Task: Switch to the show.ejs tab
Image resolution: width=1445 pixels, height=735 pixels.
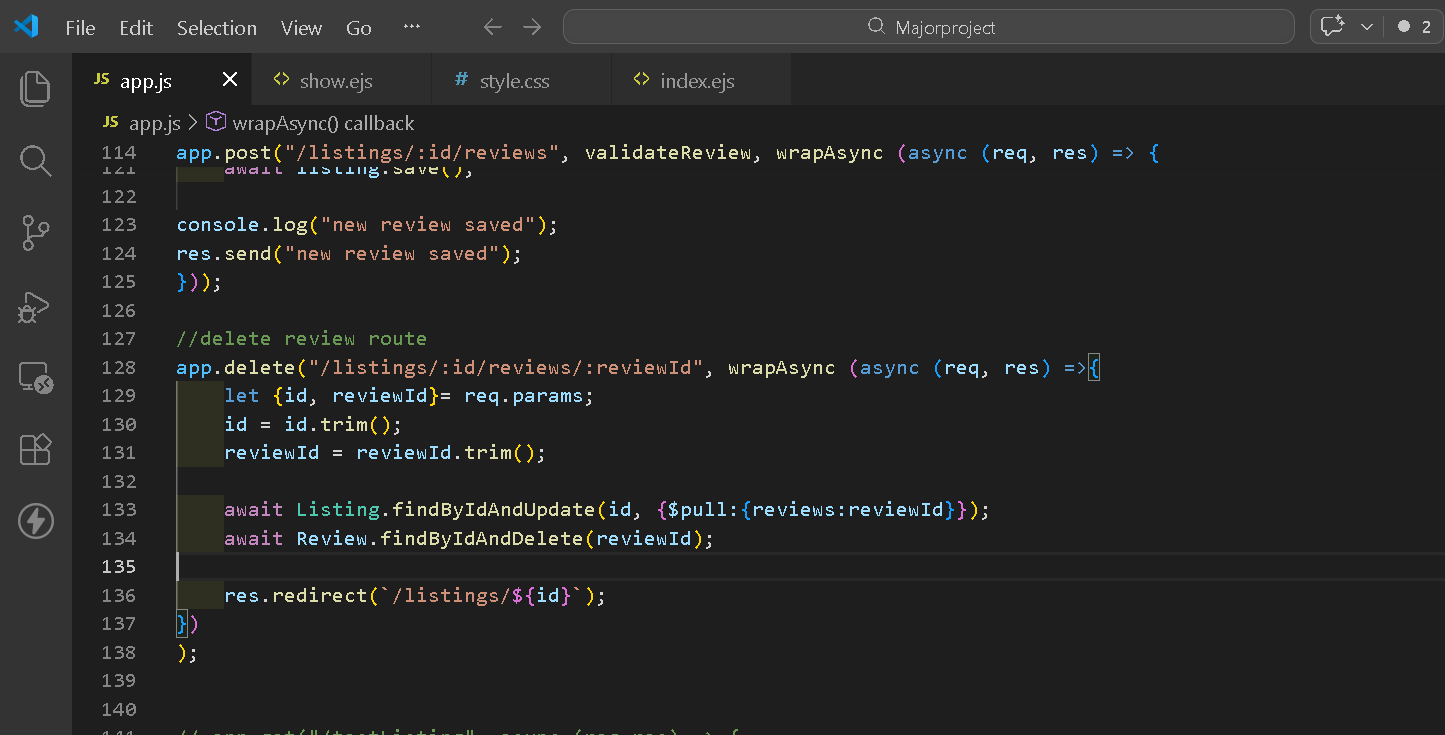Action: pos(336,81)
